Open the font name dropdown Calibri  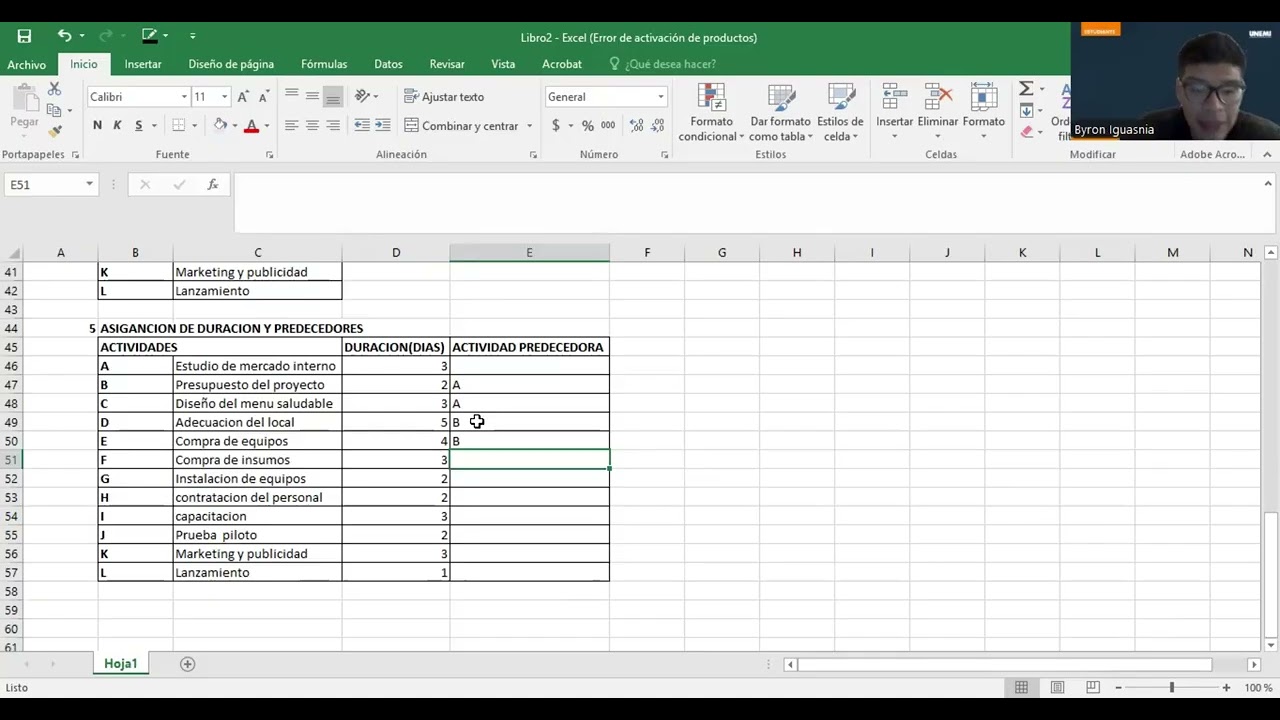pyautogui.click(x=184, y=97)
